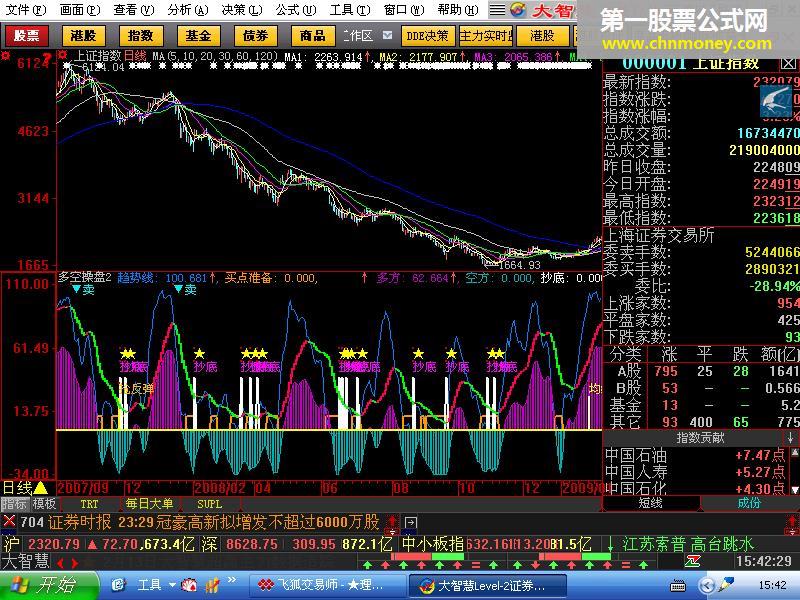800x600 pixels.
Task: Open the 分析(A) menu
Action: pos(188,10)
